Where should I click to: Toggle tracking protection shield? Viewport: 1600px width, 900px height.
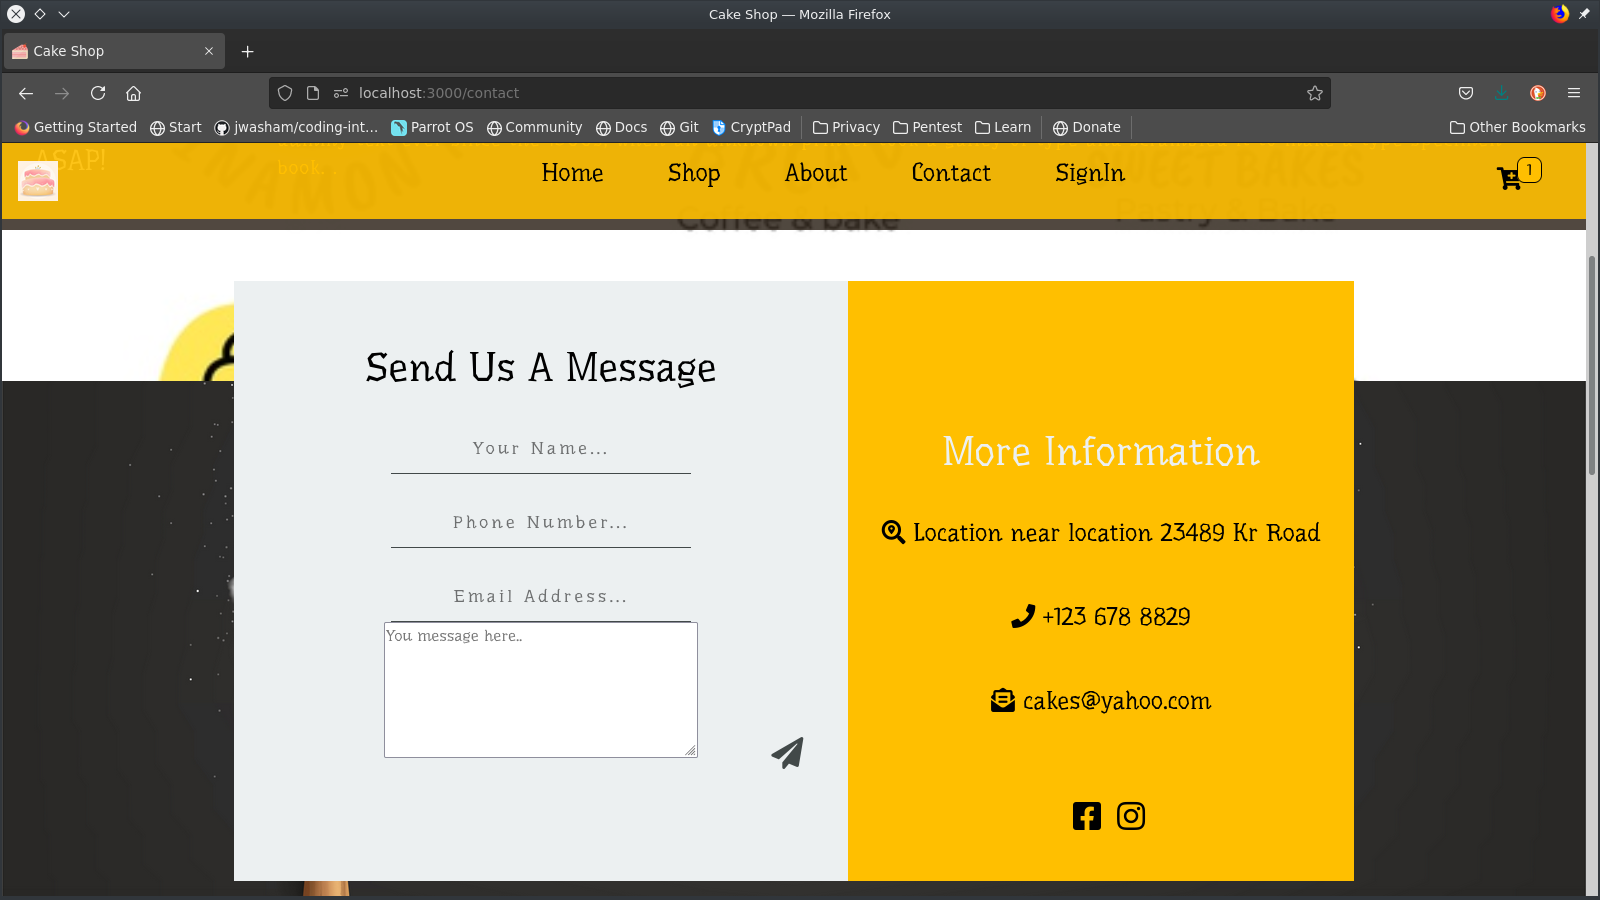(285, 93)
